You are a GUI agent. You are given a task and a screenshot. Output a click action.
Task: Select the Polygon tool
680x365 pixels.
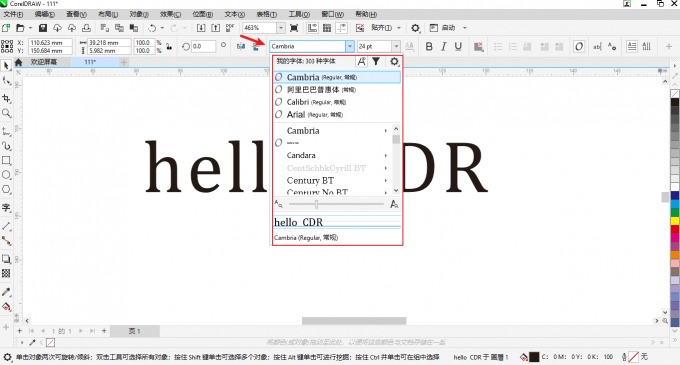[6, 190]
